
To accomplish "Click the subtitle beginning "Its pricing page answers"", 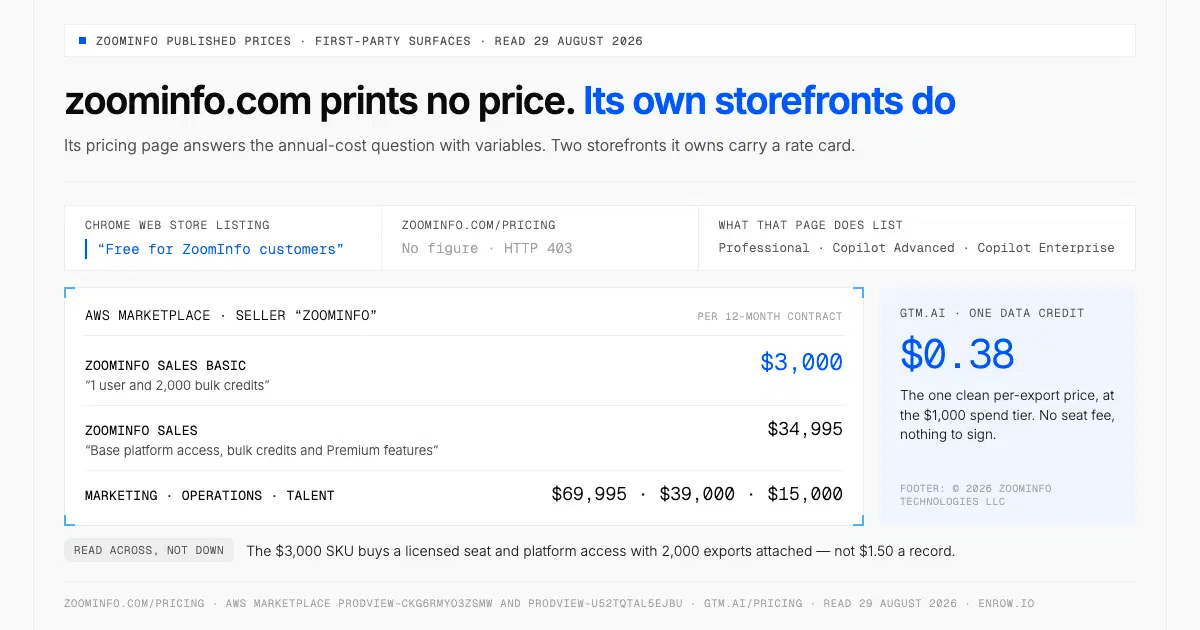I will (460, 145).
